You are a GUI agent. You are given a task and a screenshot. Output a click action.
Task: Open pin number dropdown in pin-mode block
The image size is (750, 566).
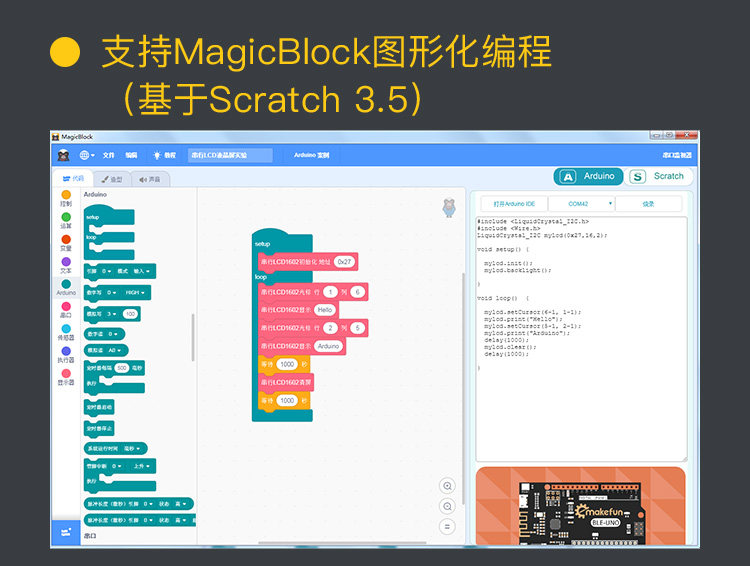coord(107,271)
